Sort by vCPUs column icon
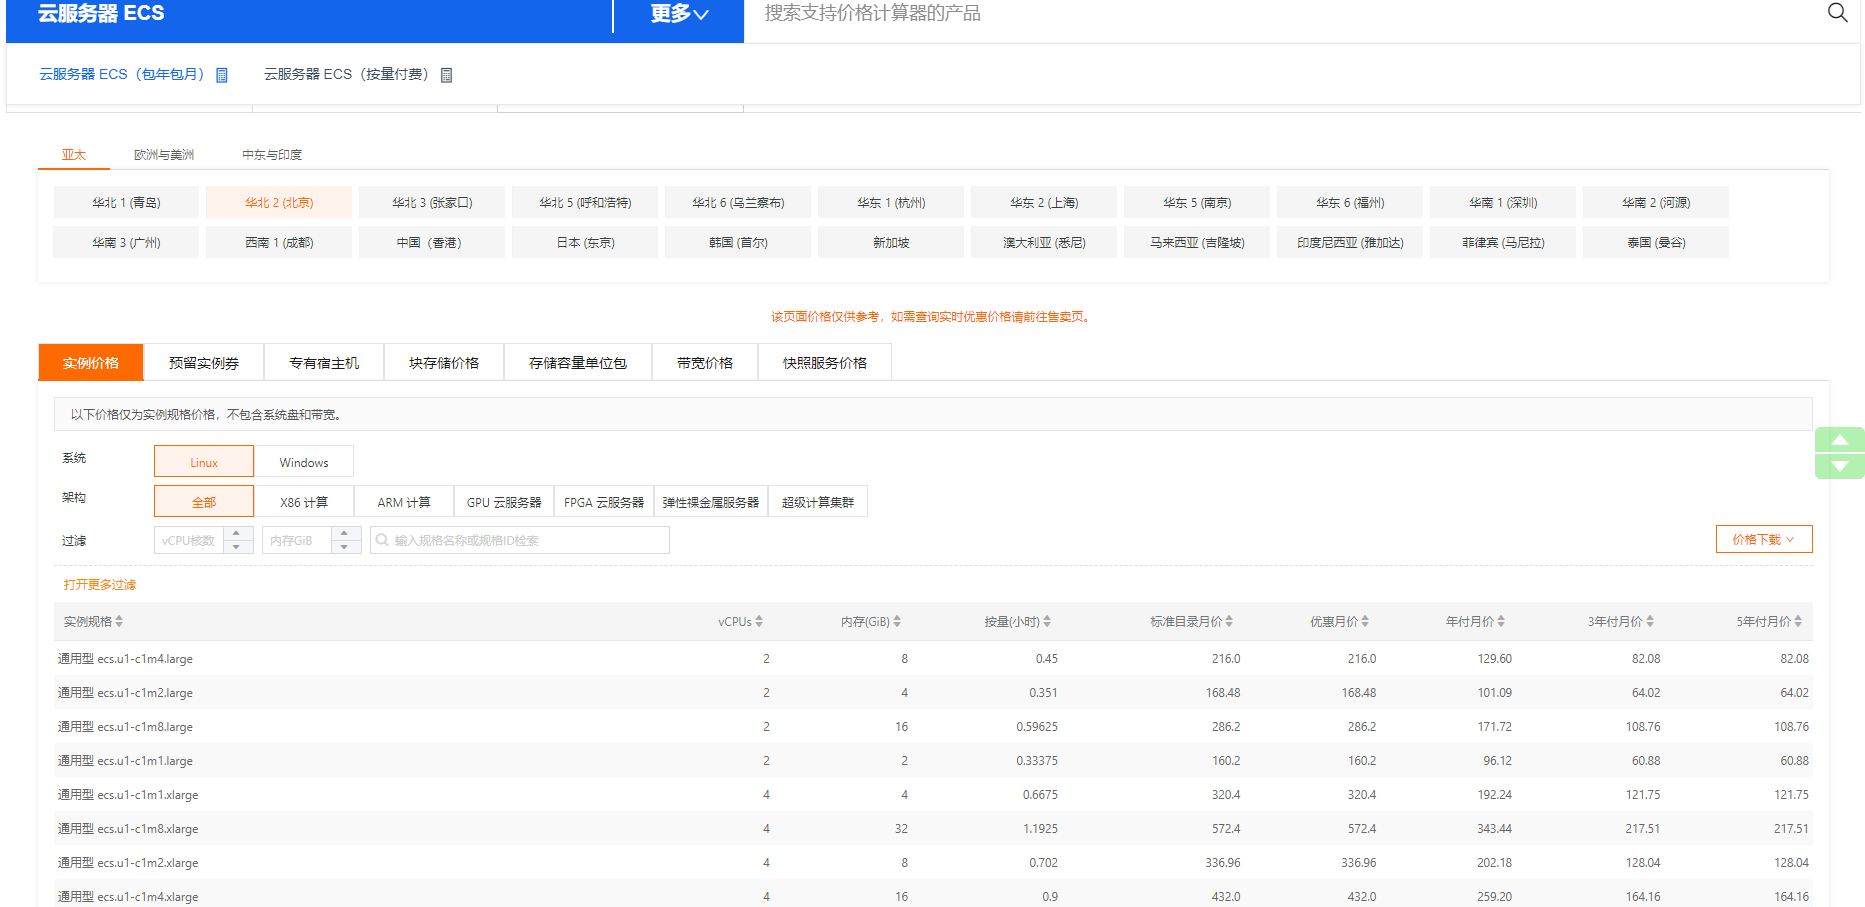Screen dimensions: 1865x907 pos(759,621)
